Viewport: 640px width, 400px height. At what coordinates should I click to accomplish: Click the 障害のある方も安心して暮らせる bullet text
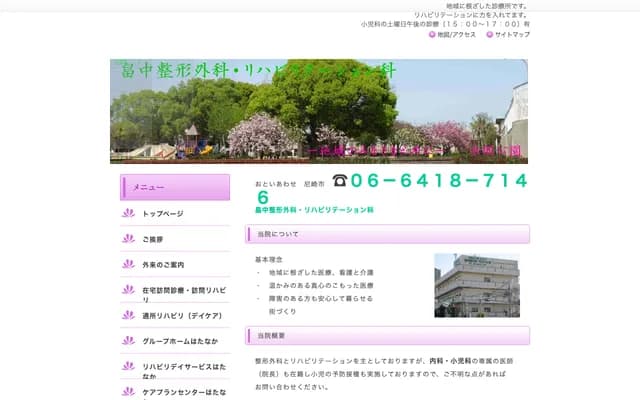tap(321, 299)
